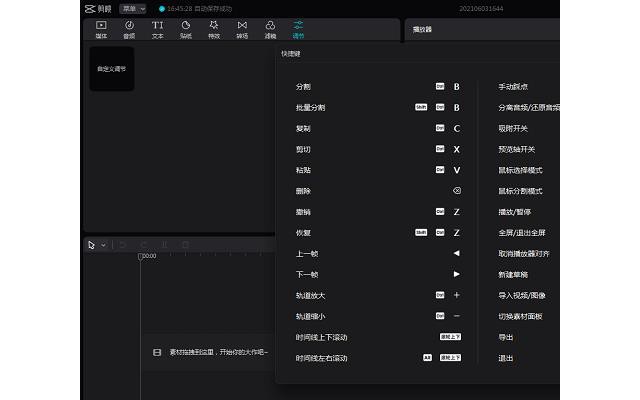Switch to the 特效 effects tab
640x400 pixels.
(x=214, y=30)
